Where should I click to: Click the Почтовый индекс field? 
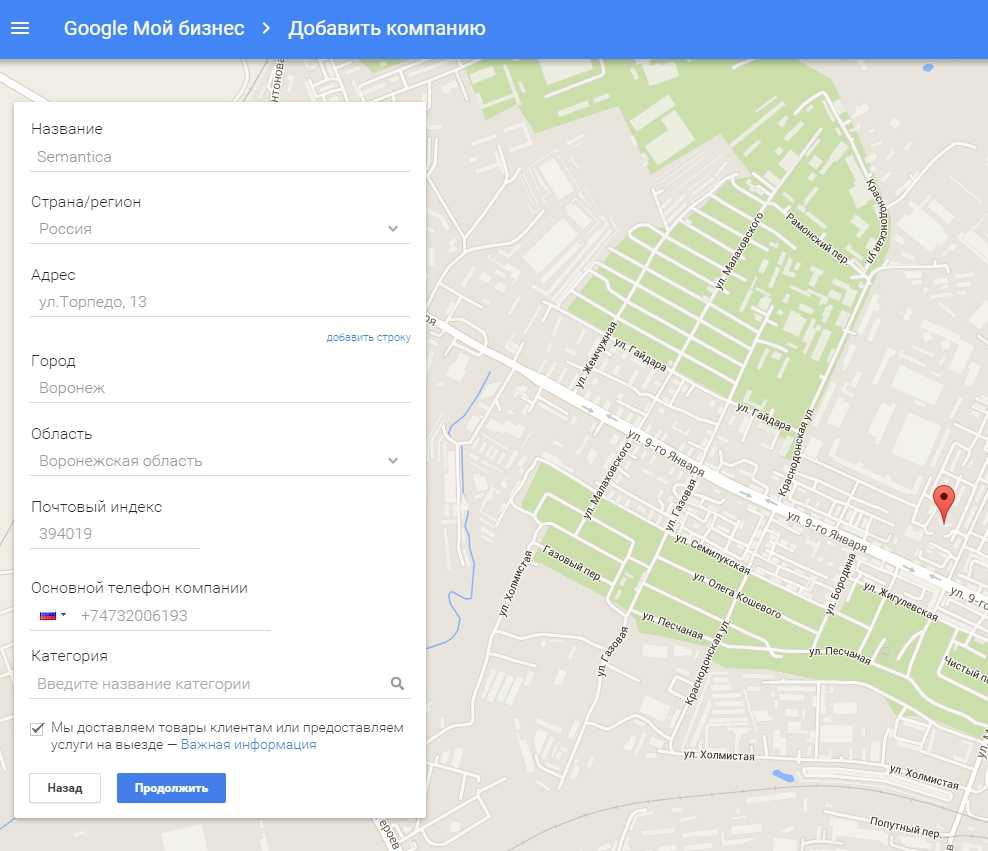click(115, 534)
